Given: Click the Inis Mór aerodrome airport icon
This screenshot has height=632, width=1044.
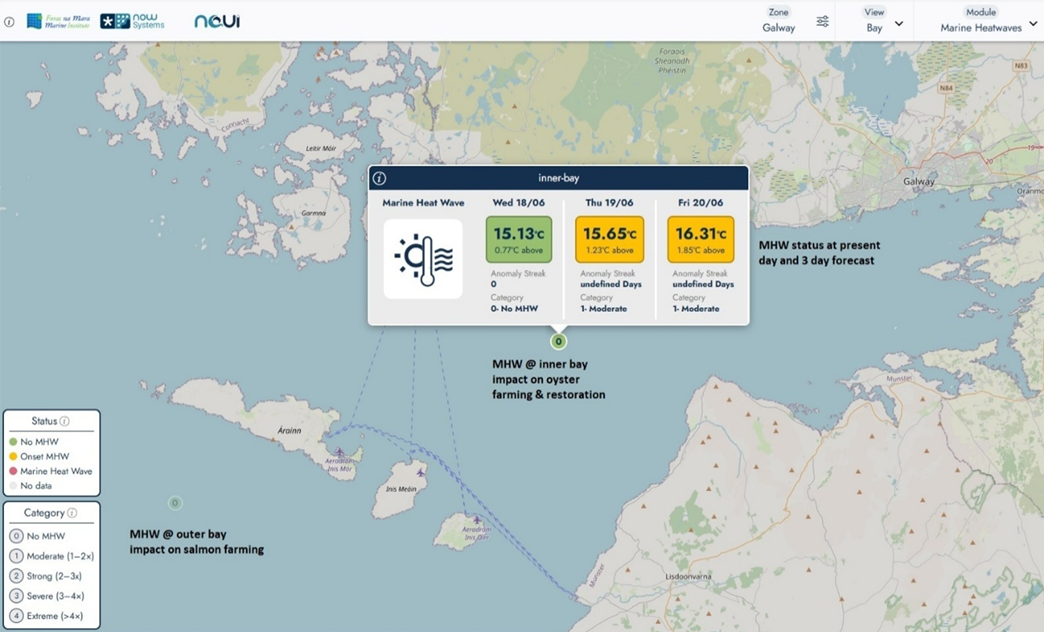Looking at the screenshot, I should (x=340, y=453).
